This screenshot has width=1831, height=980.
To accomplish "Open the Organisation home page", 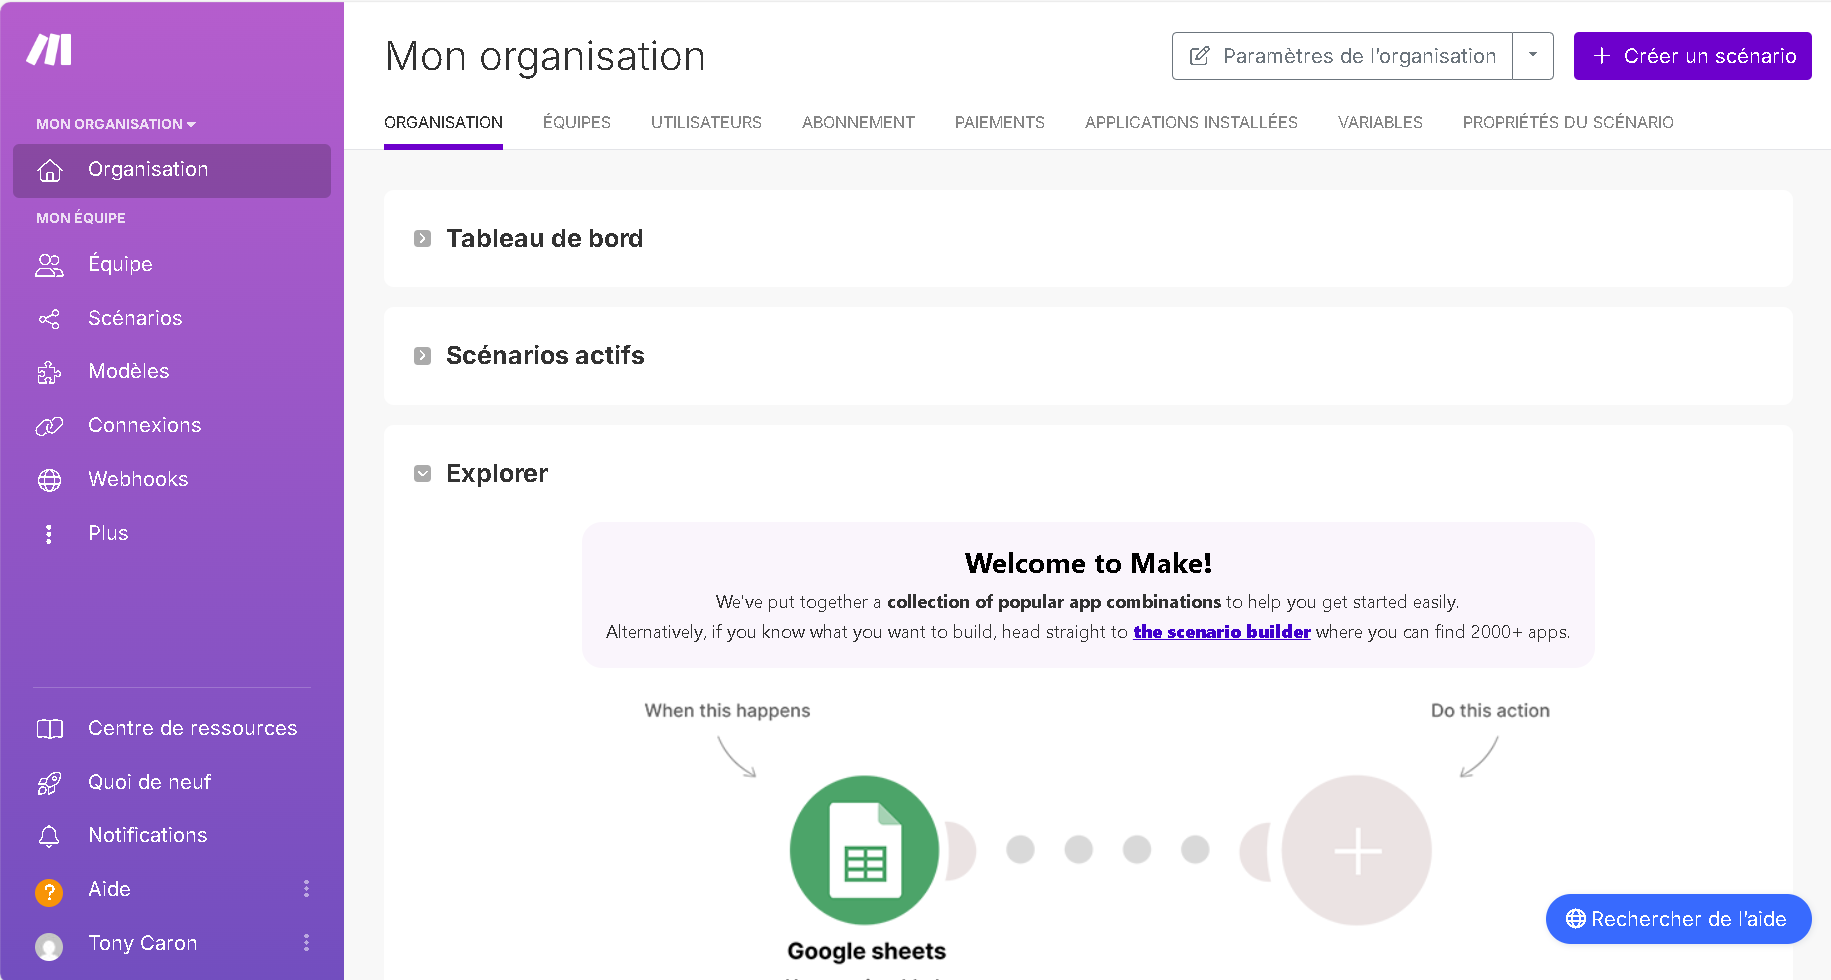I will (x=148, y=169).
